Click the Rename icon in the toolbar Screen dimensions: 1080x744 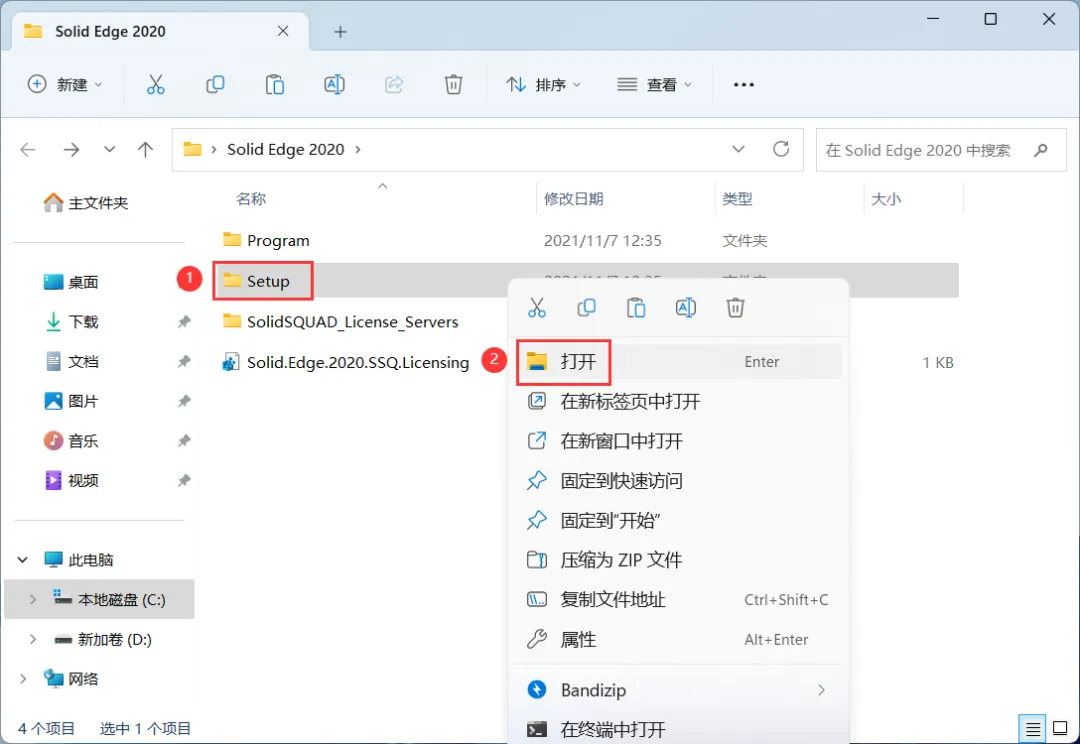coord(334,85)
